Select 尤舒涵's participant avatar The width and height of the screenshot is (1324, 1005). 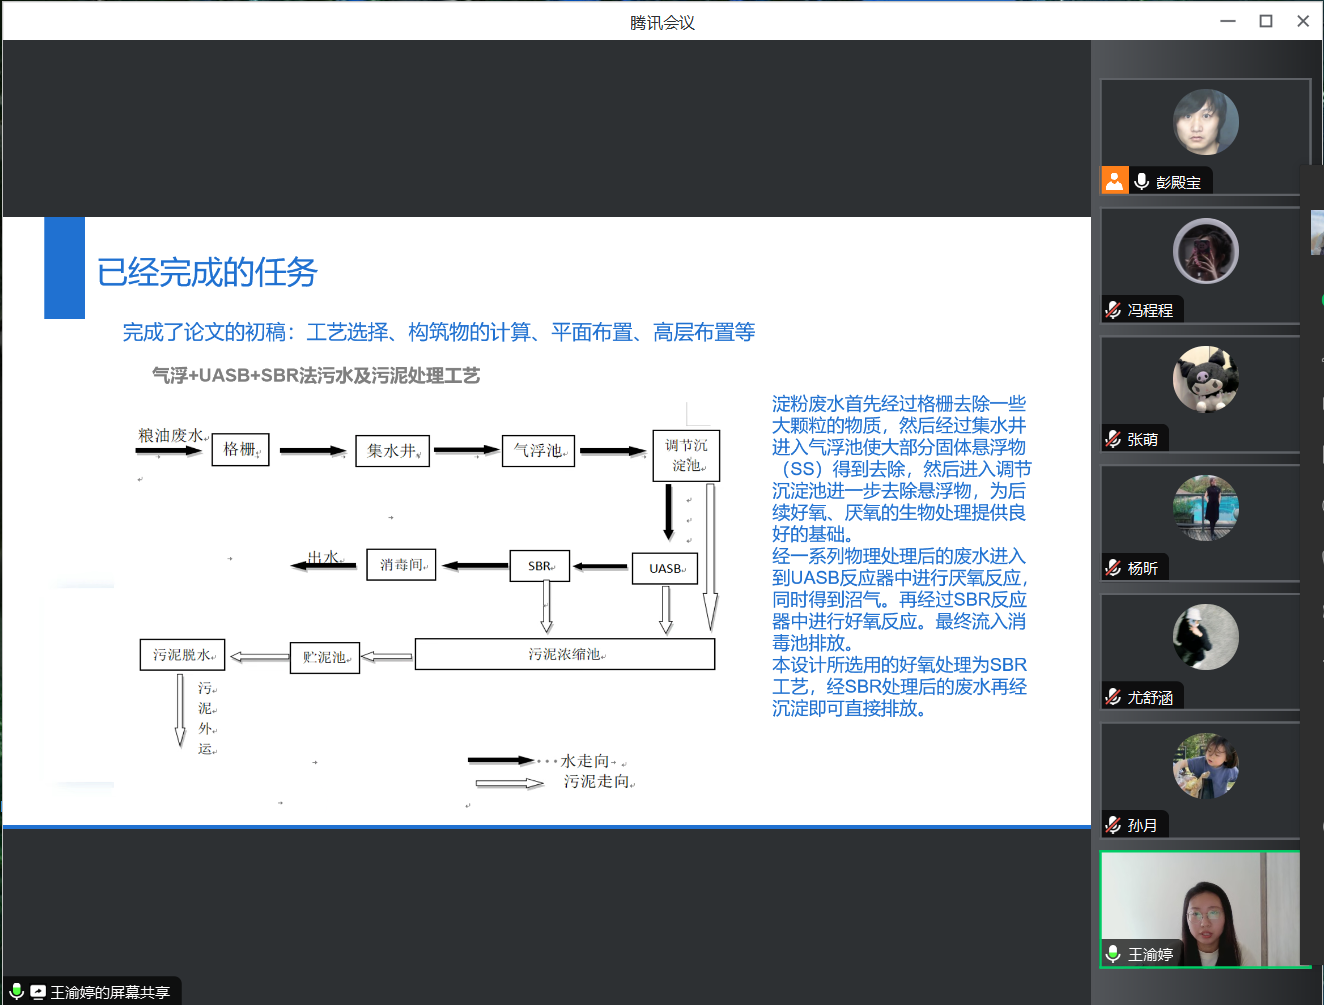point(1205,637)
